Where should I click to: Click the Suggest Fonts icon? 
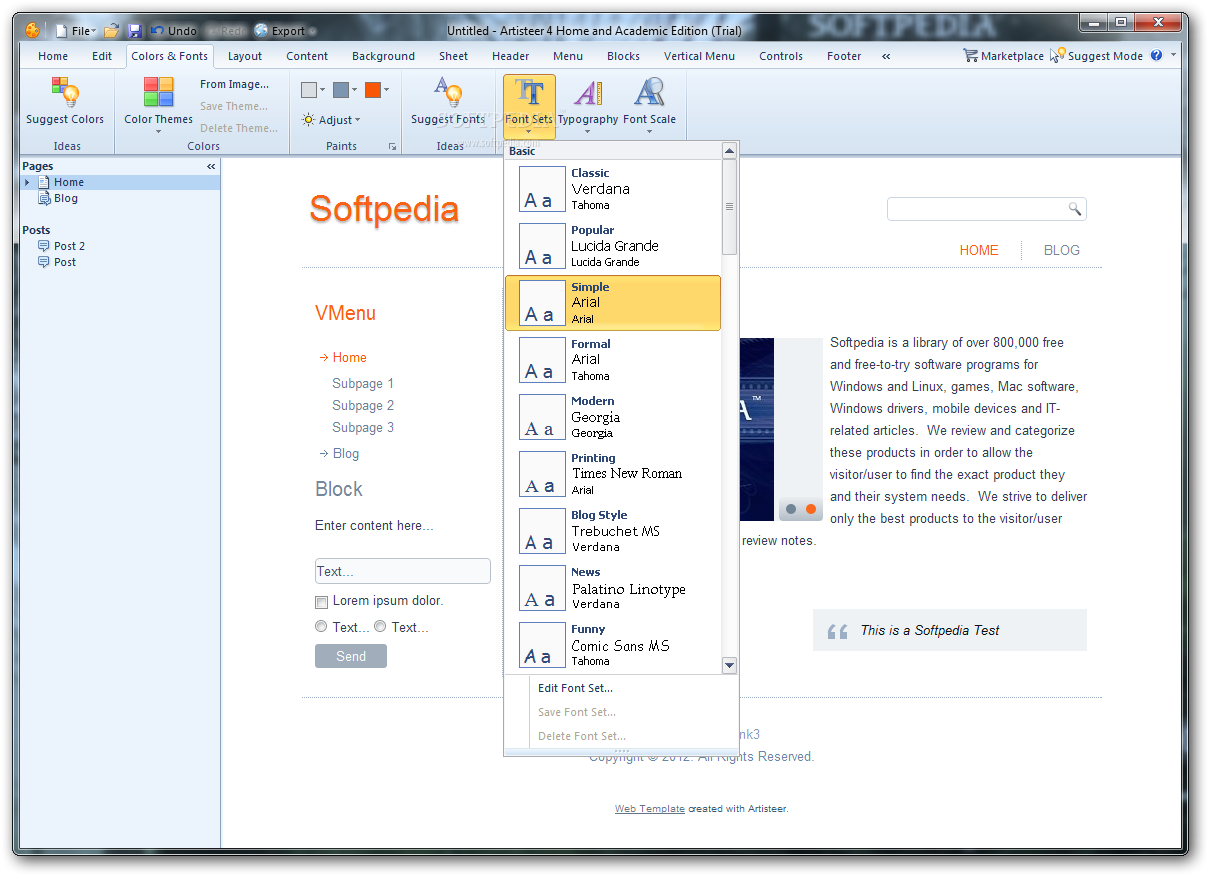point(447,92)
